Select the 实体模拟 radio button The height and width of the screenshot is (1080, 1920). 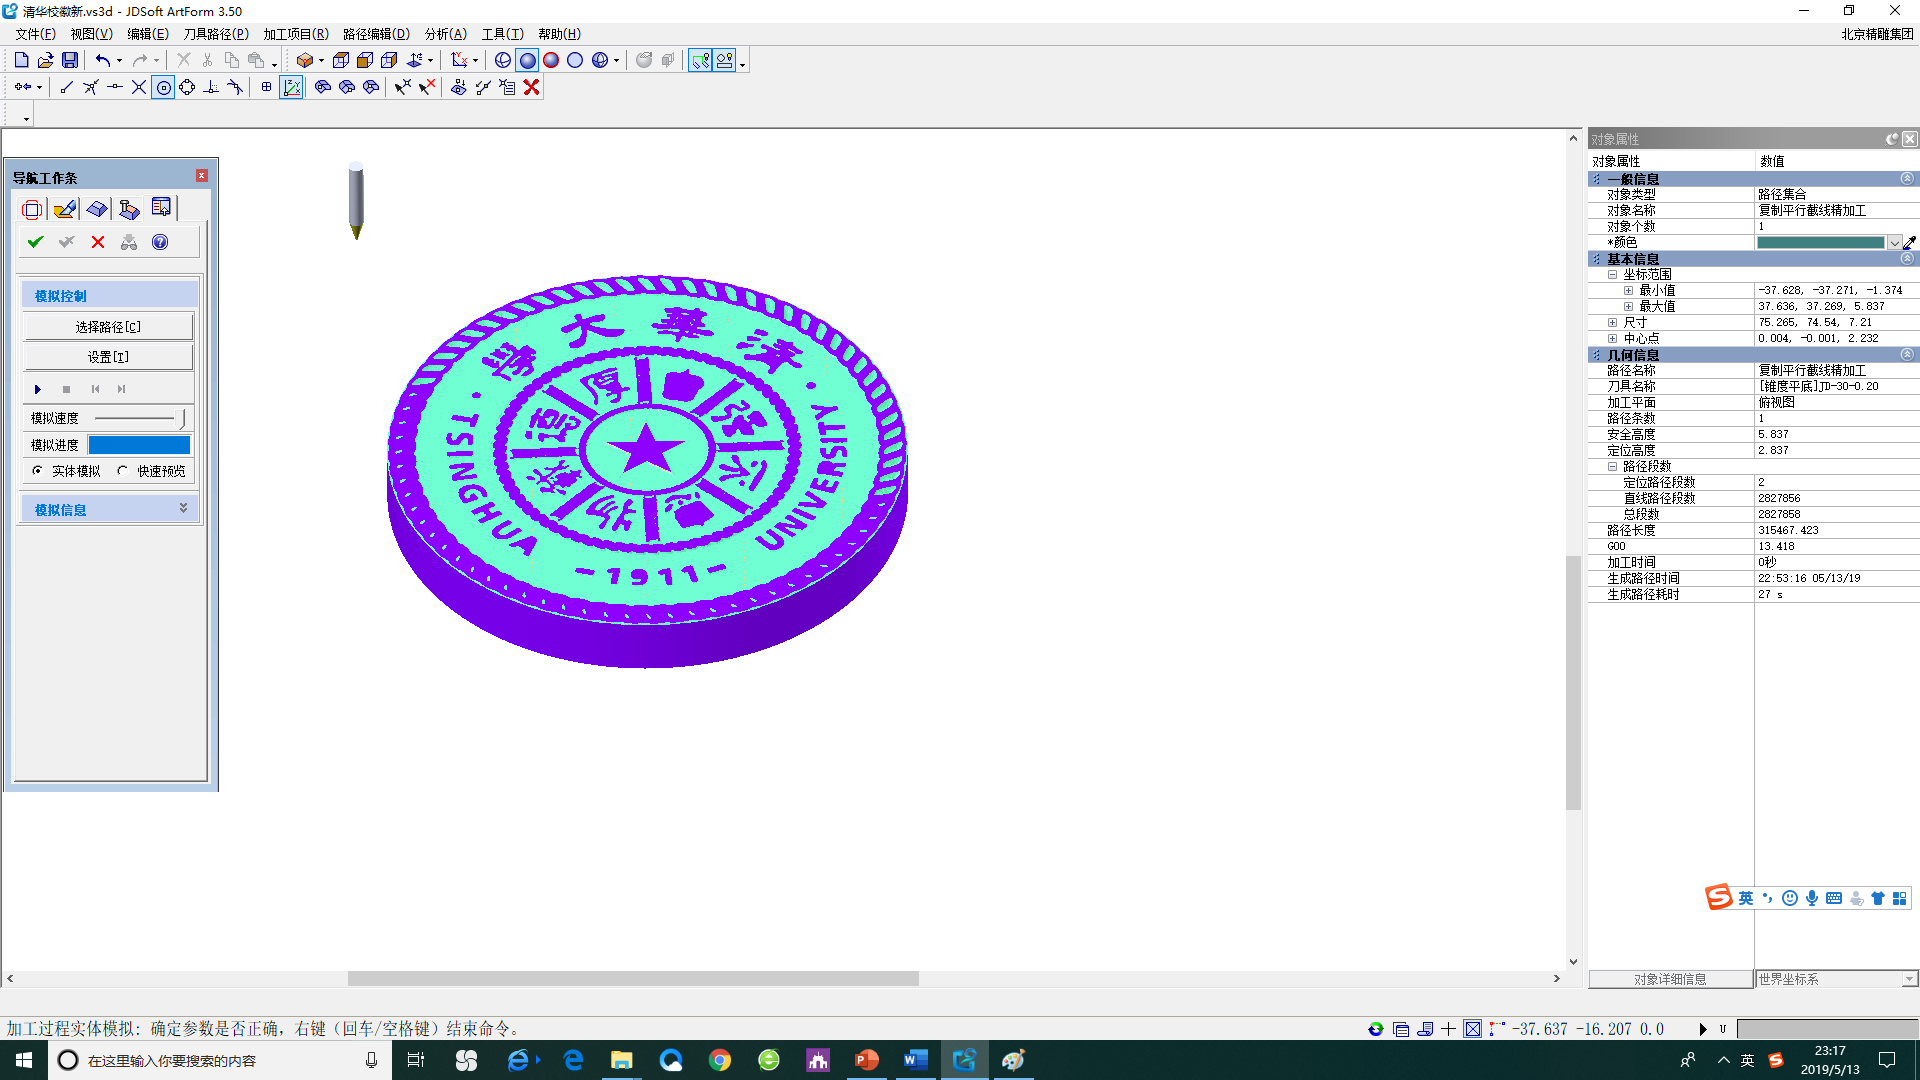click(x=38, y=471)
